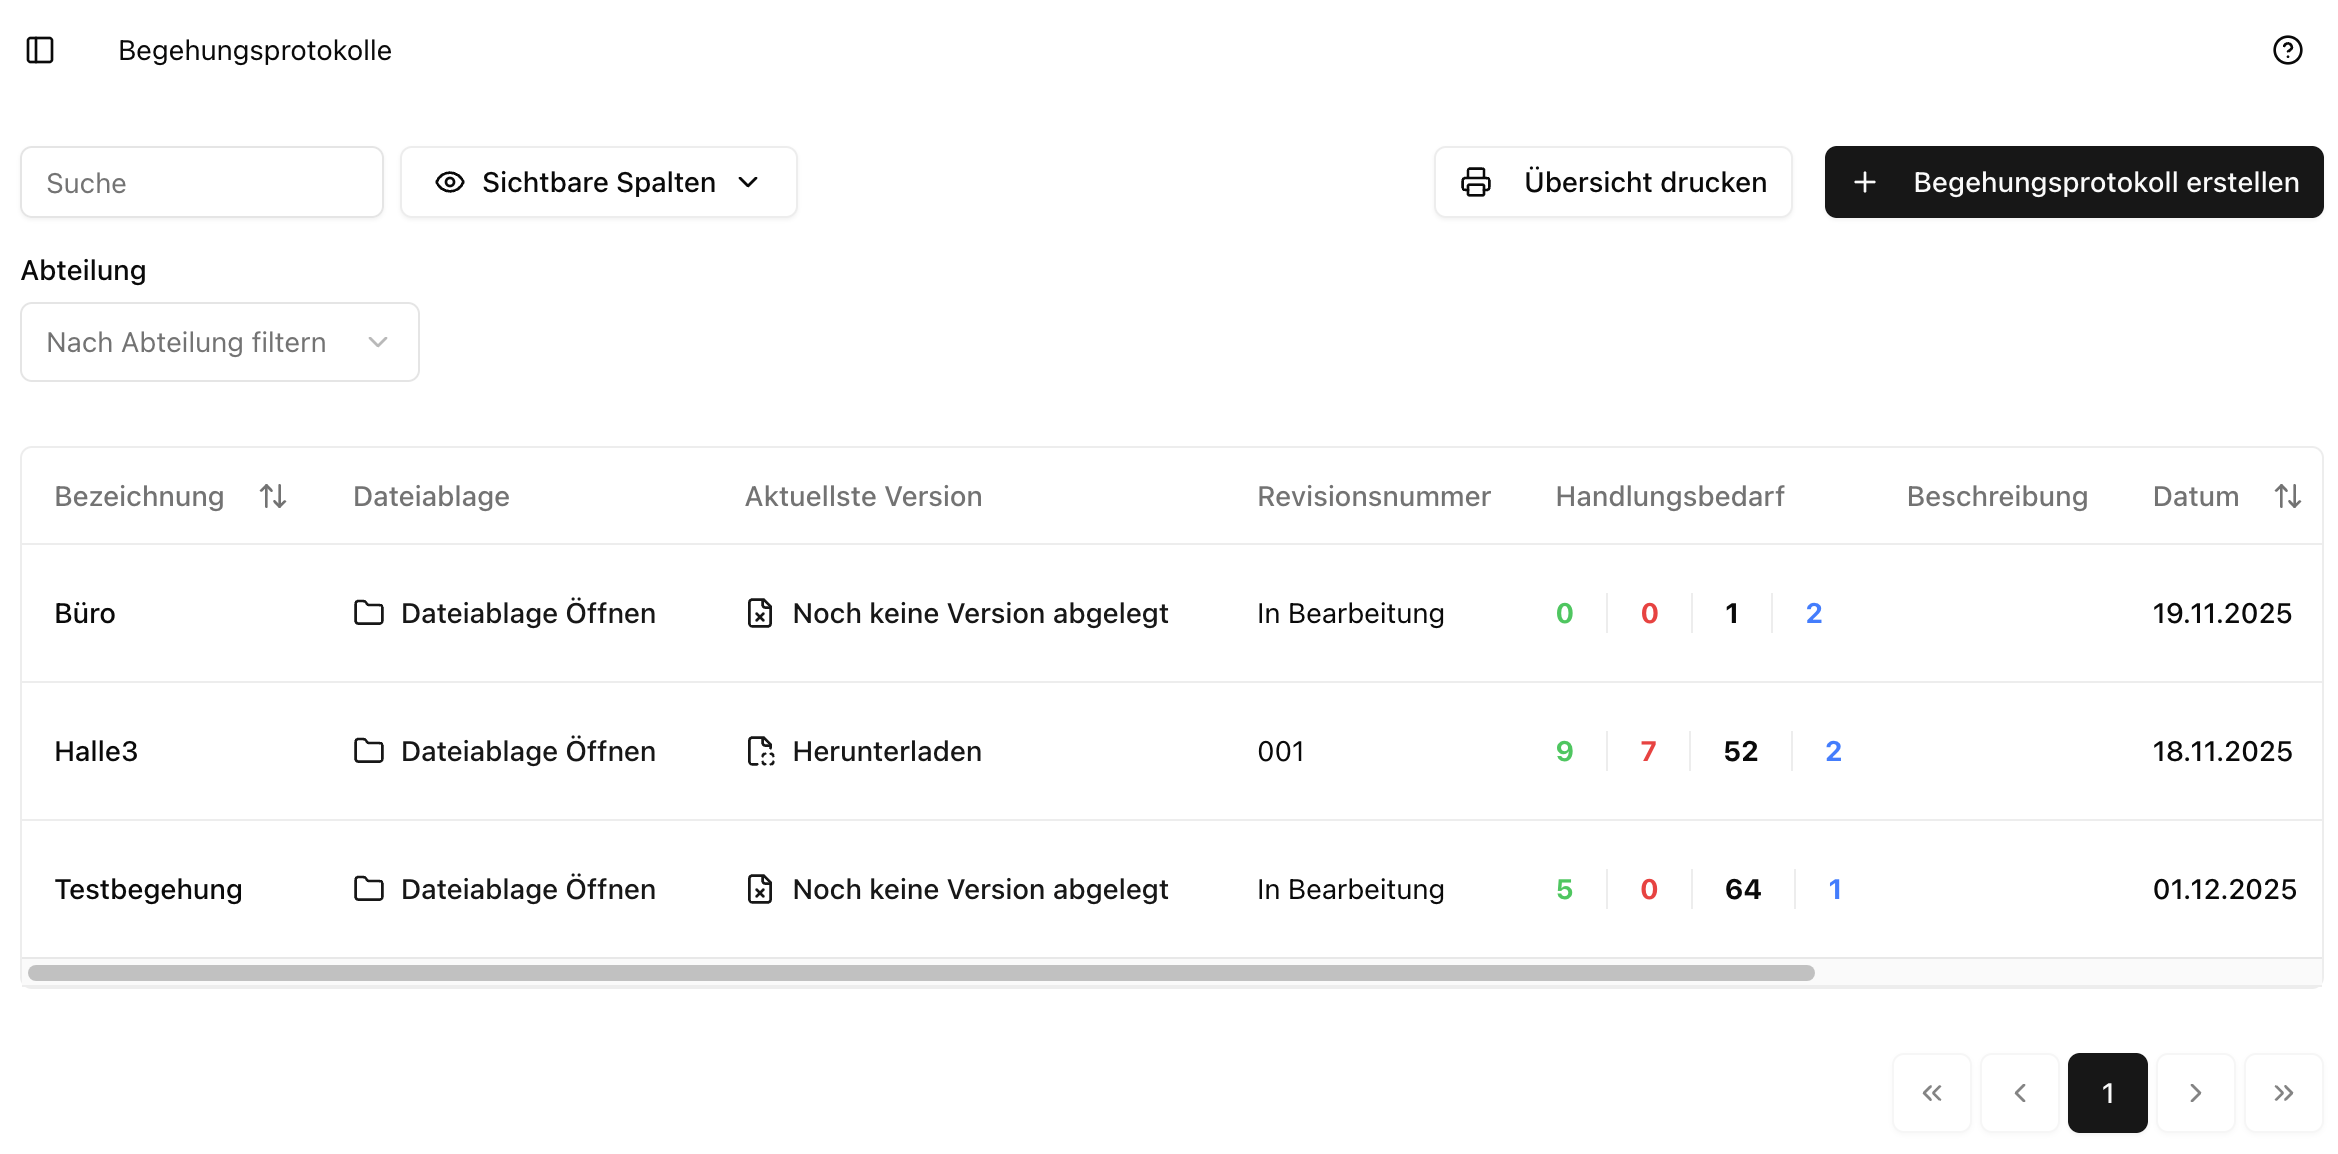Click inside the Suche input field
This screenshot has height=1154, width=2338.
pyautogui.click(x=200, y=182)
